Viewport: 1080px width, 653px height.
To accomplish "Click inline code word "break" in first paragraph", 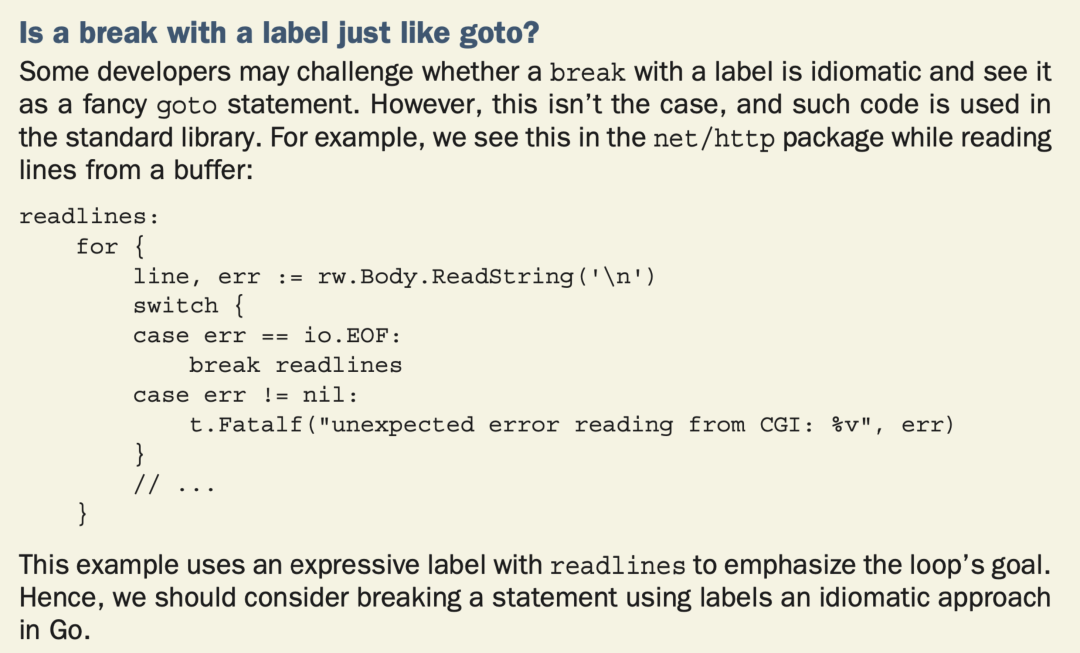I will [588, 73].
